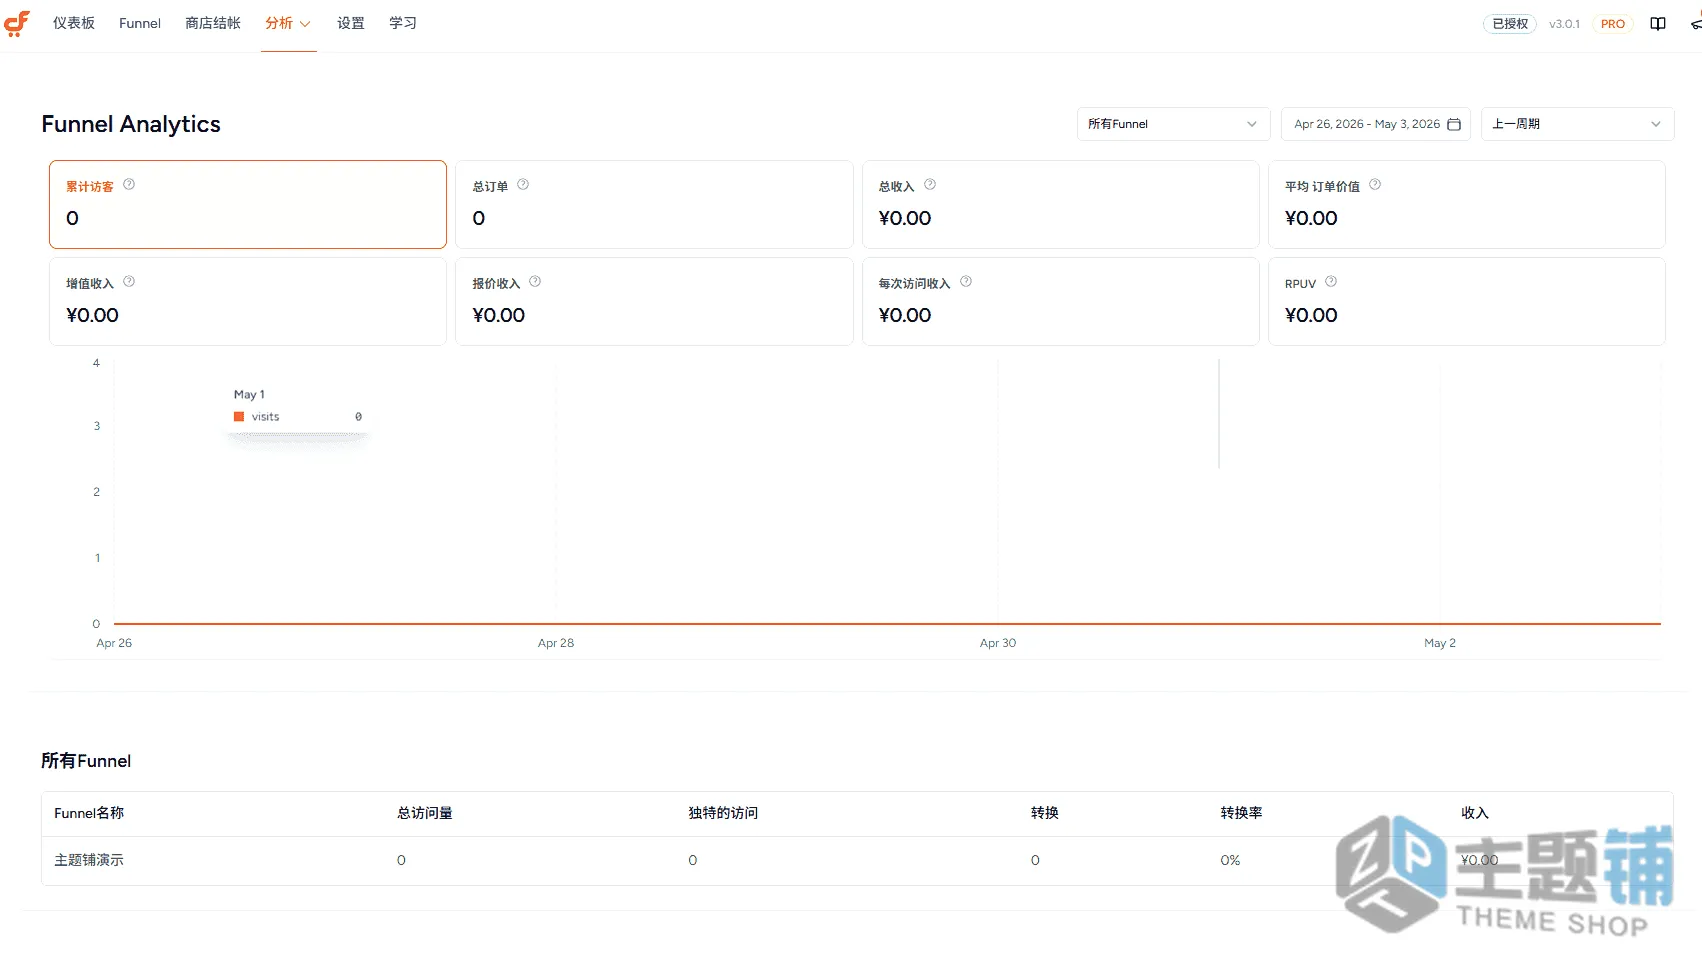Click the 总访问量 column header

425,813
